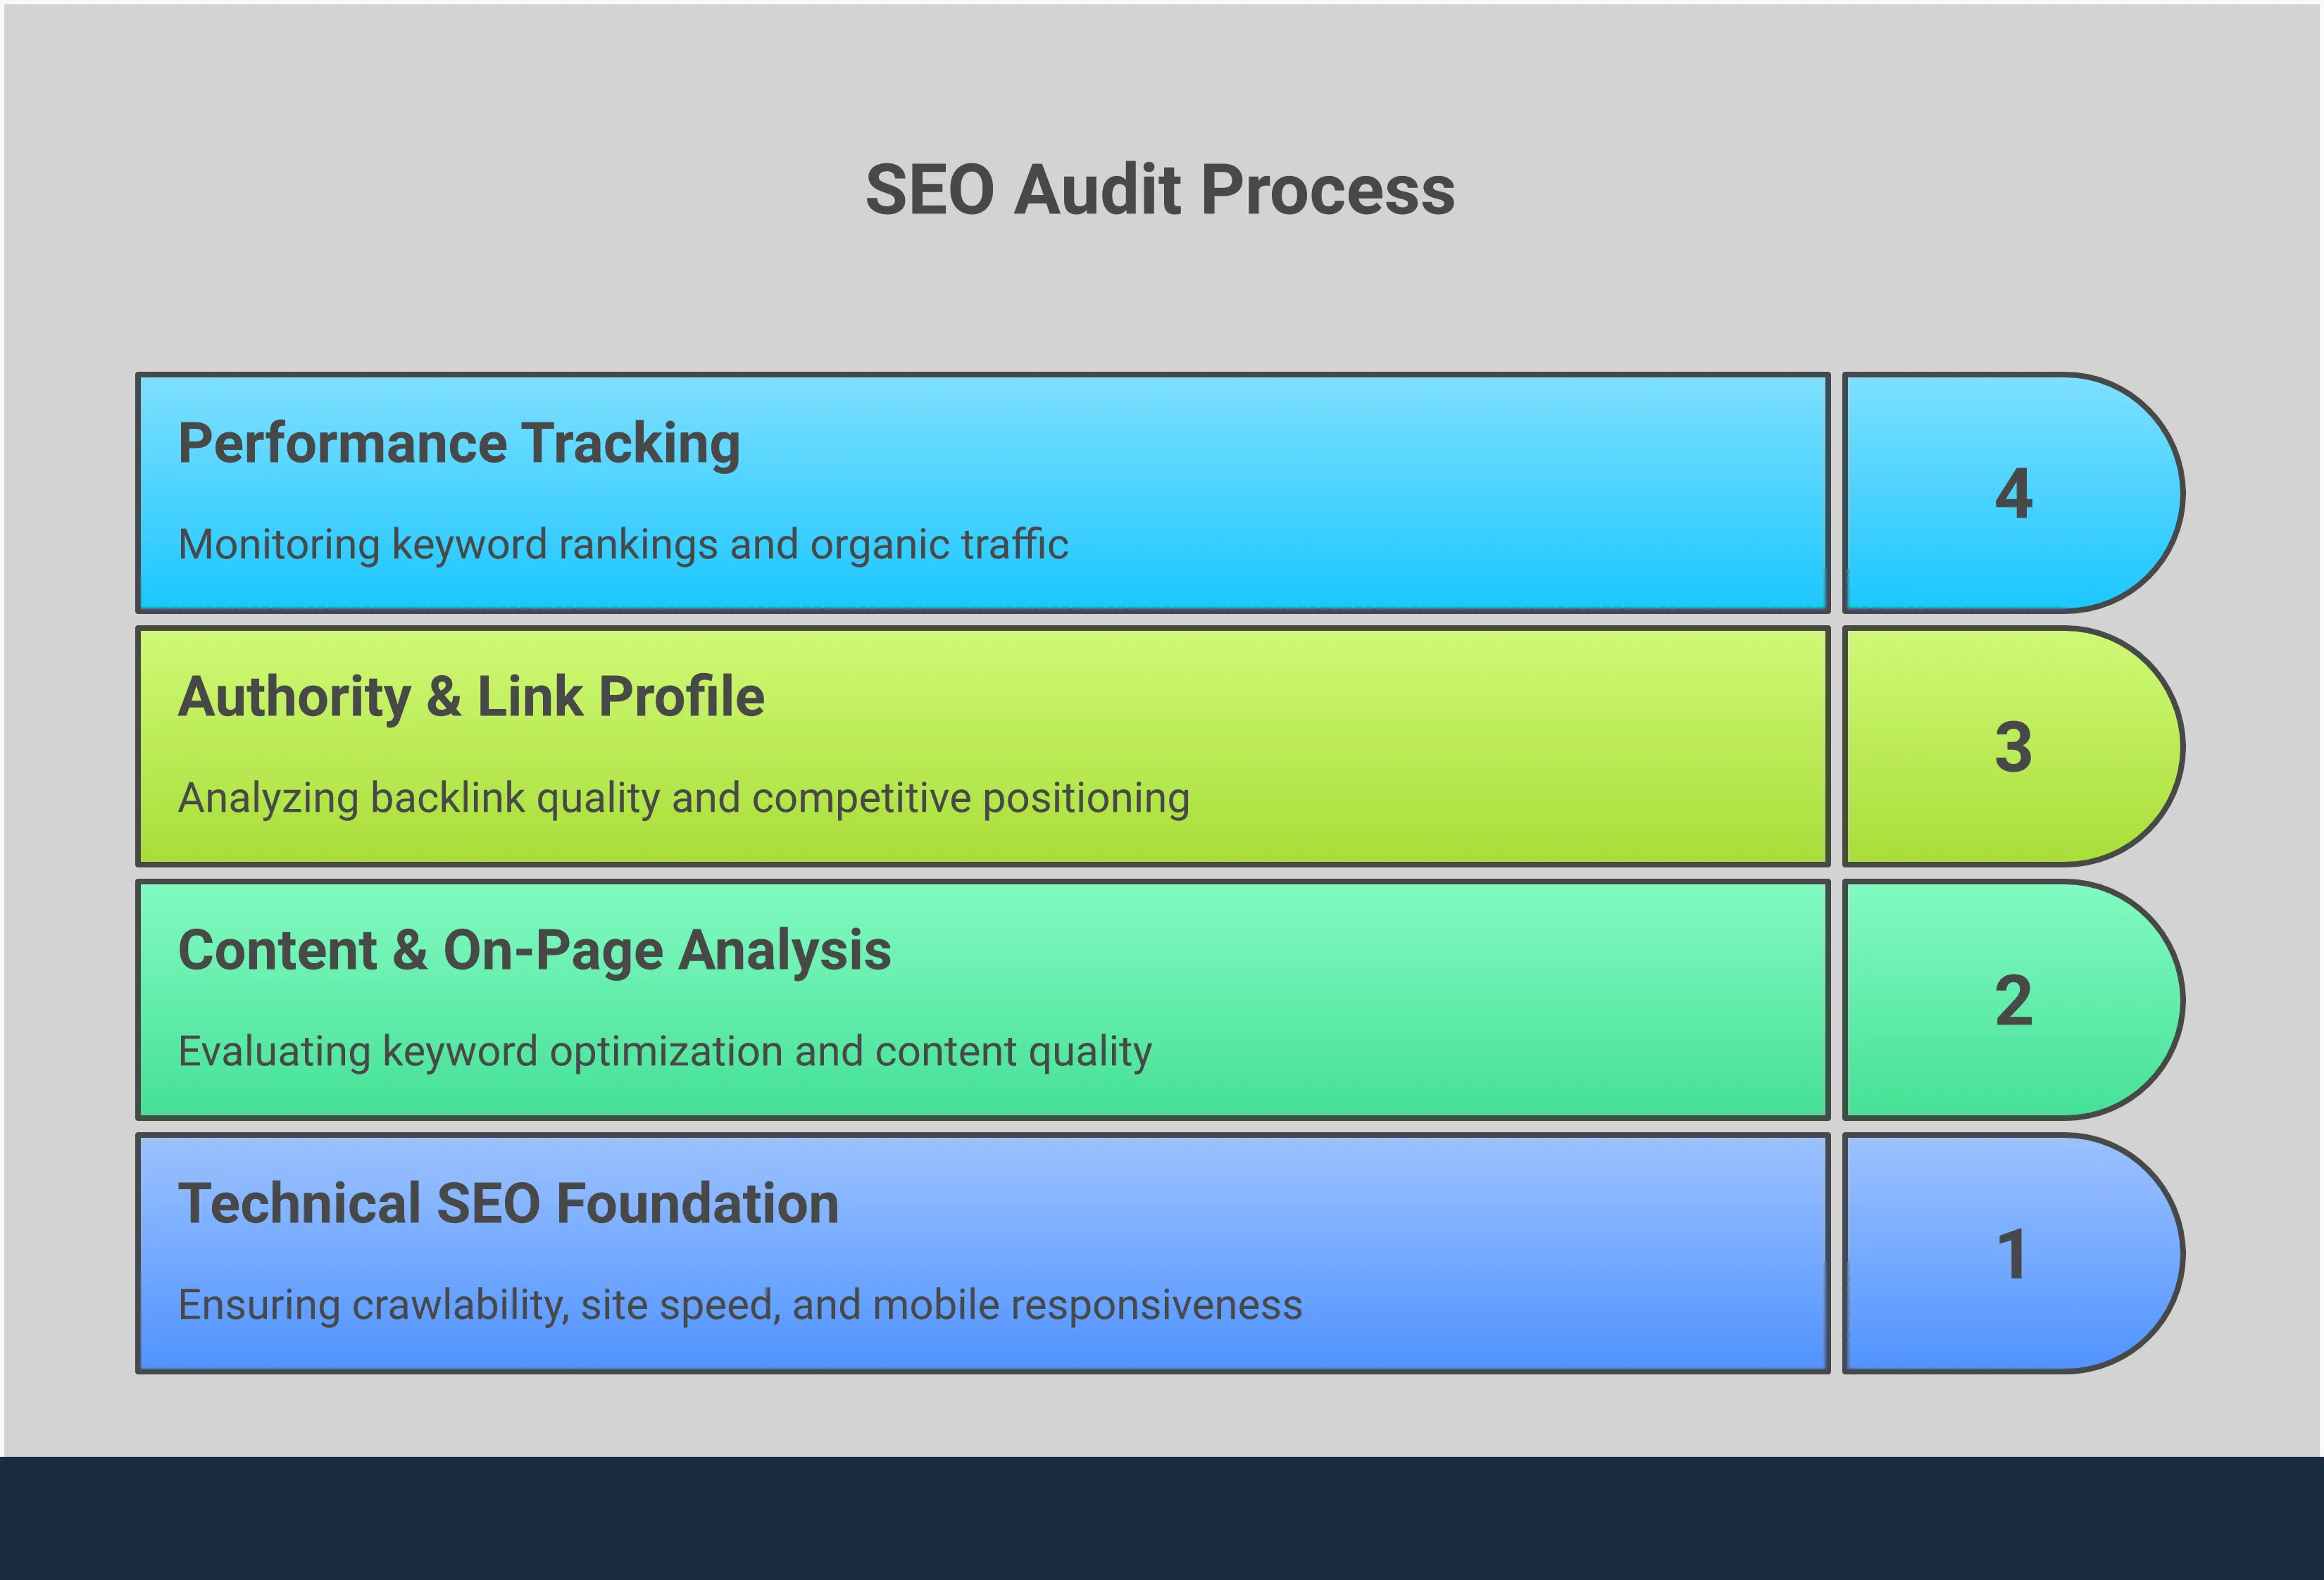Open the Authority & Link Profile section
The image size is (2324, 1580).
(x=470, y=698)
